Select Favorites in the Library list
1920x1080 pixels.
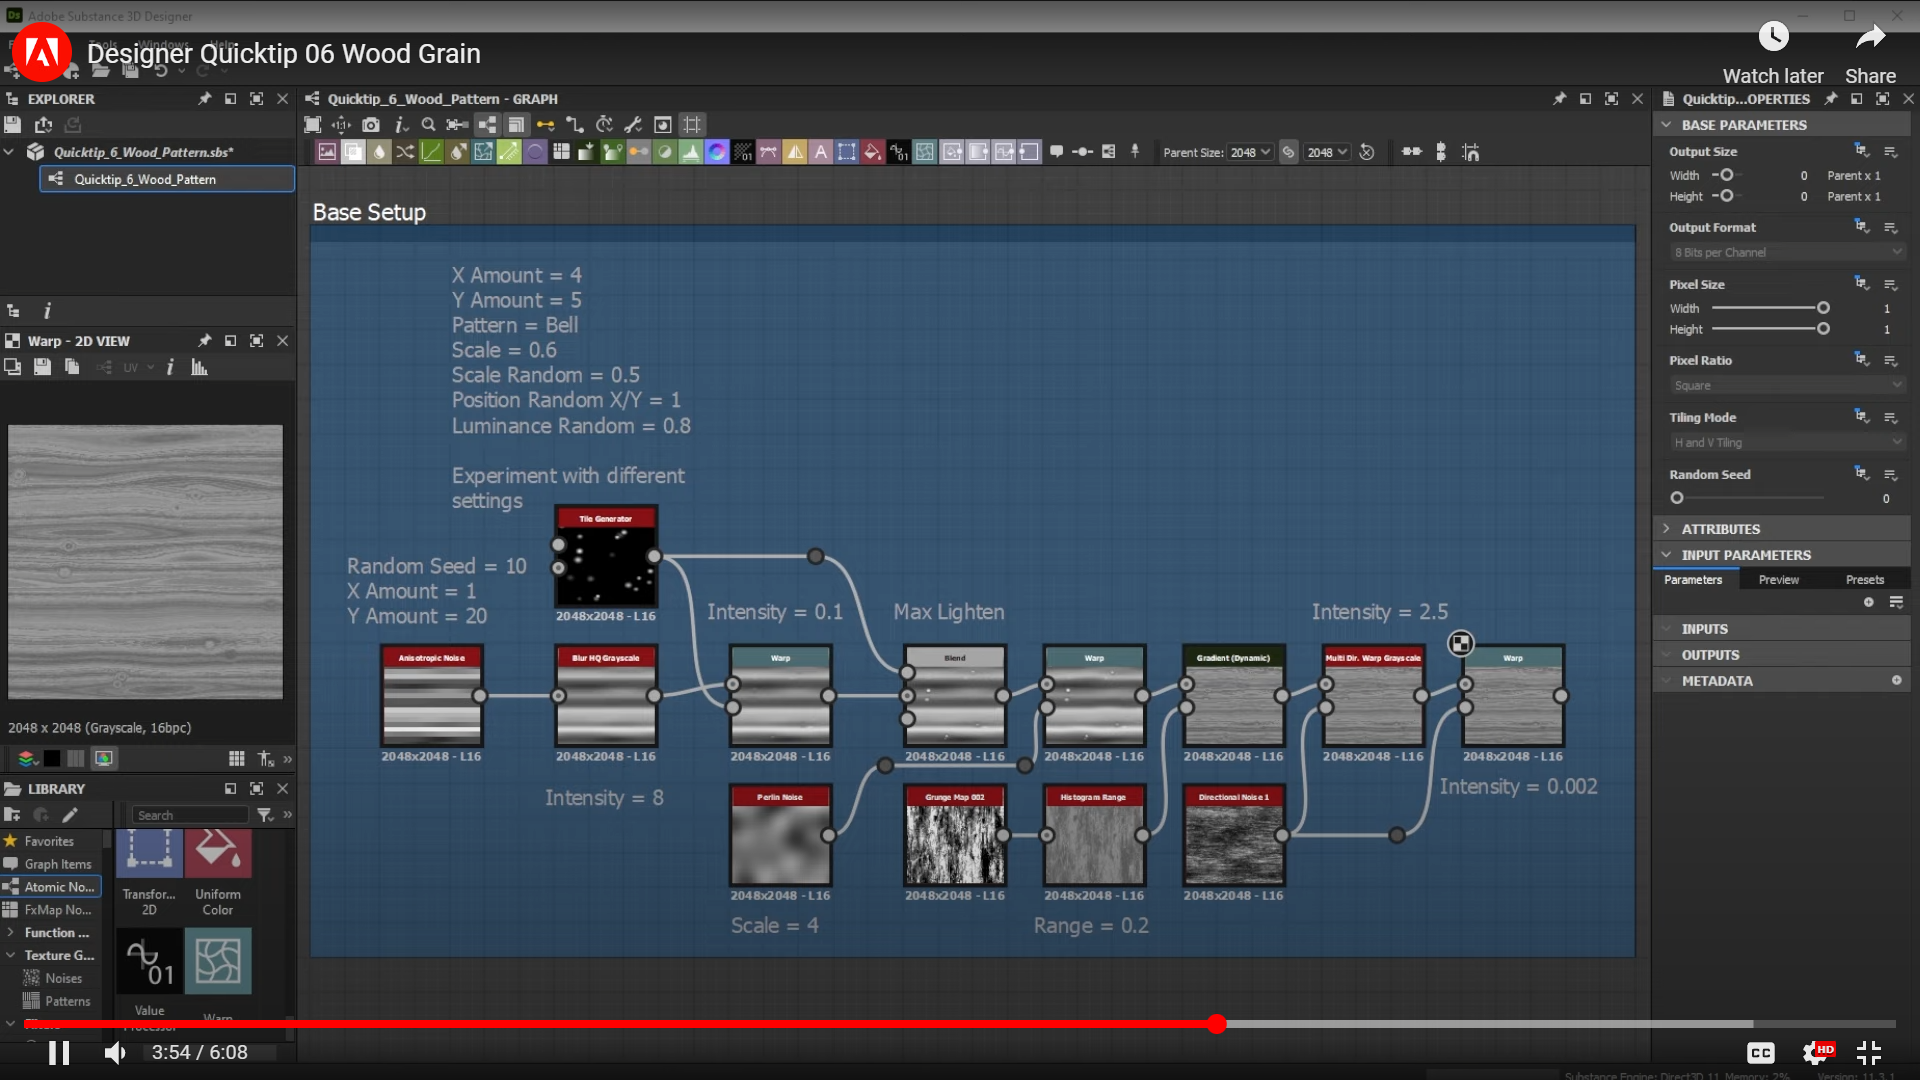[x=49, y=842]
